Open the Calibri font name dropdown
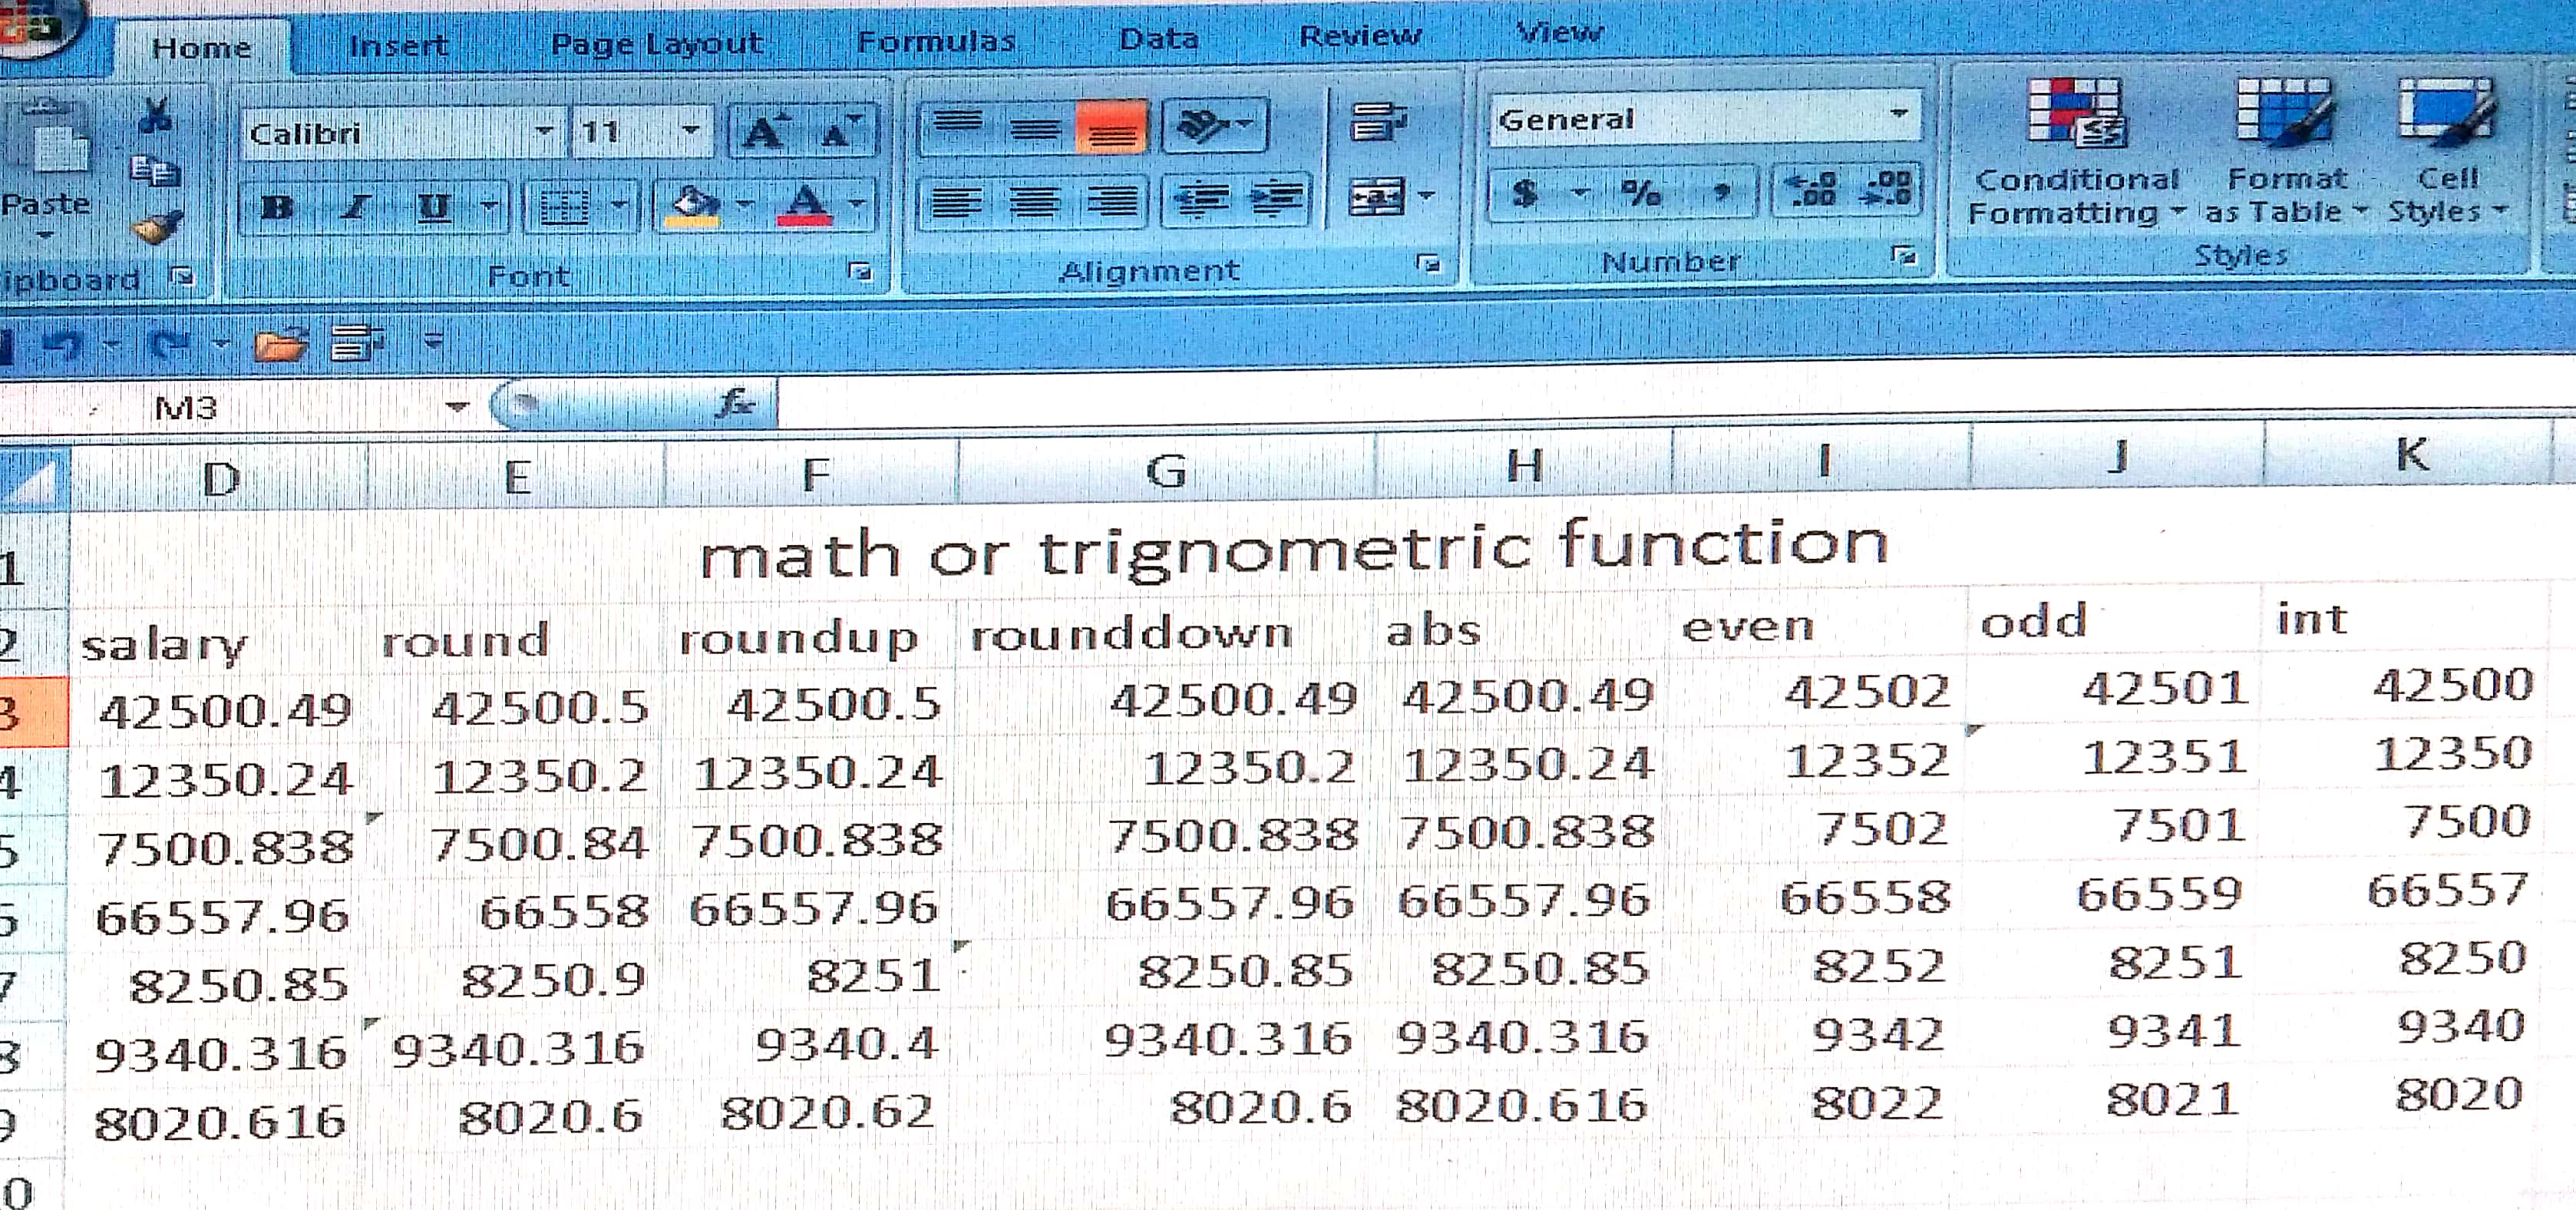This screenshot has height=1210, width=2576. 544,131
